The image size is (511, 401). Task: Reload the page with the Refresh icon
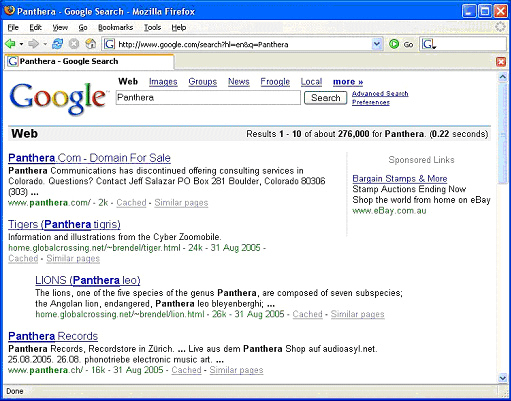[x=58, y=44]
